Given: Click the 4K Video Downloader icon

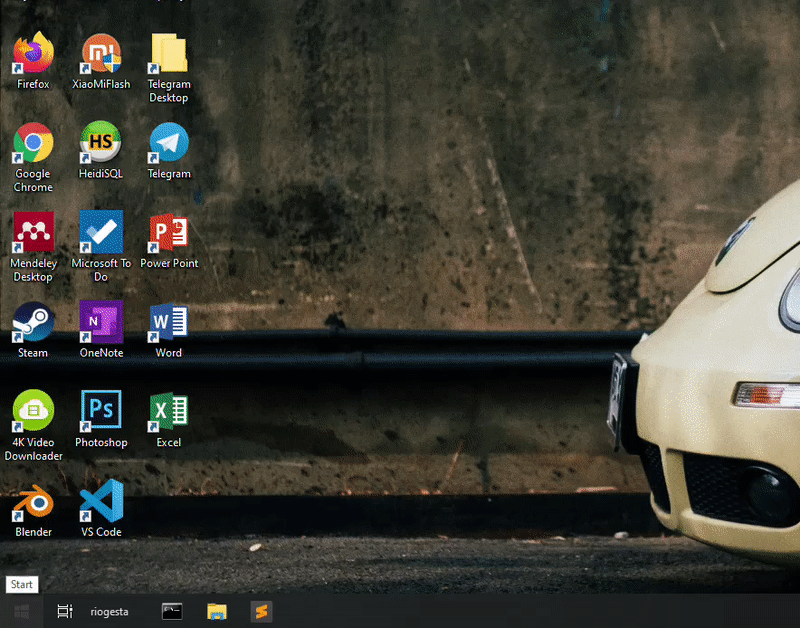Looking at the screenshot, I should coord(33,411).
